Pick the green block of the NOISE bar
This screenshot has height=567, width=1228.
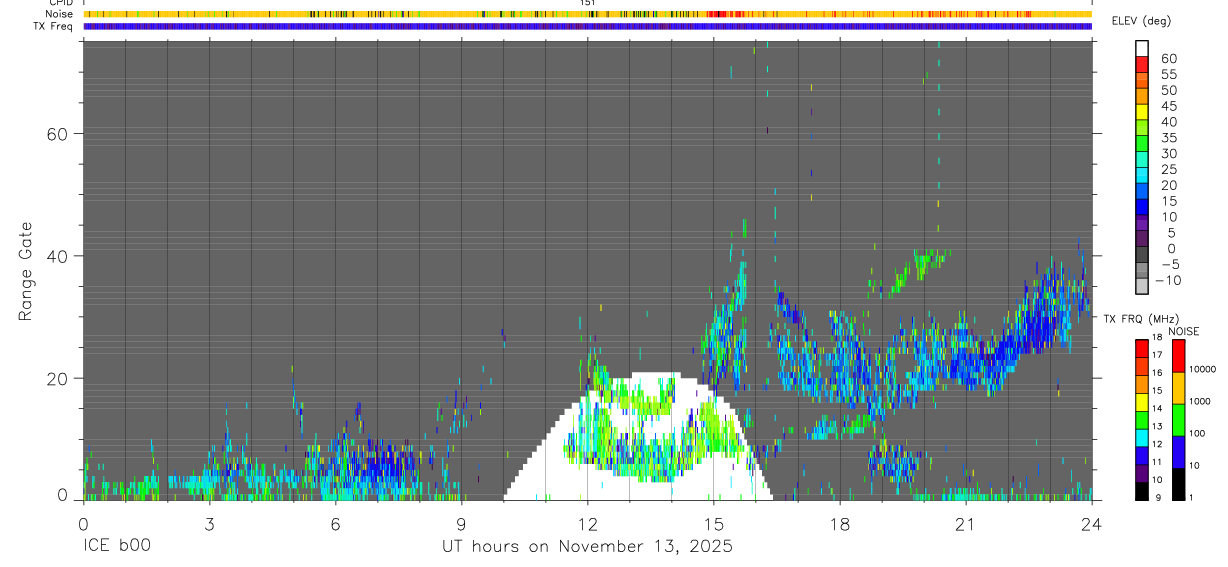coord(1179,420)
